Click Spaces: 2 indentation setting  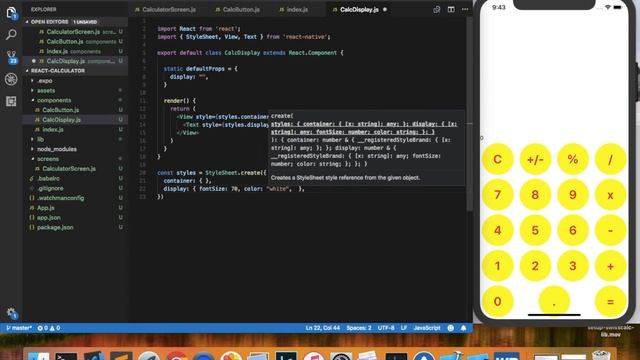(x=359, y=328)
